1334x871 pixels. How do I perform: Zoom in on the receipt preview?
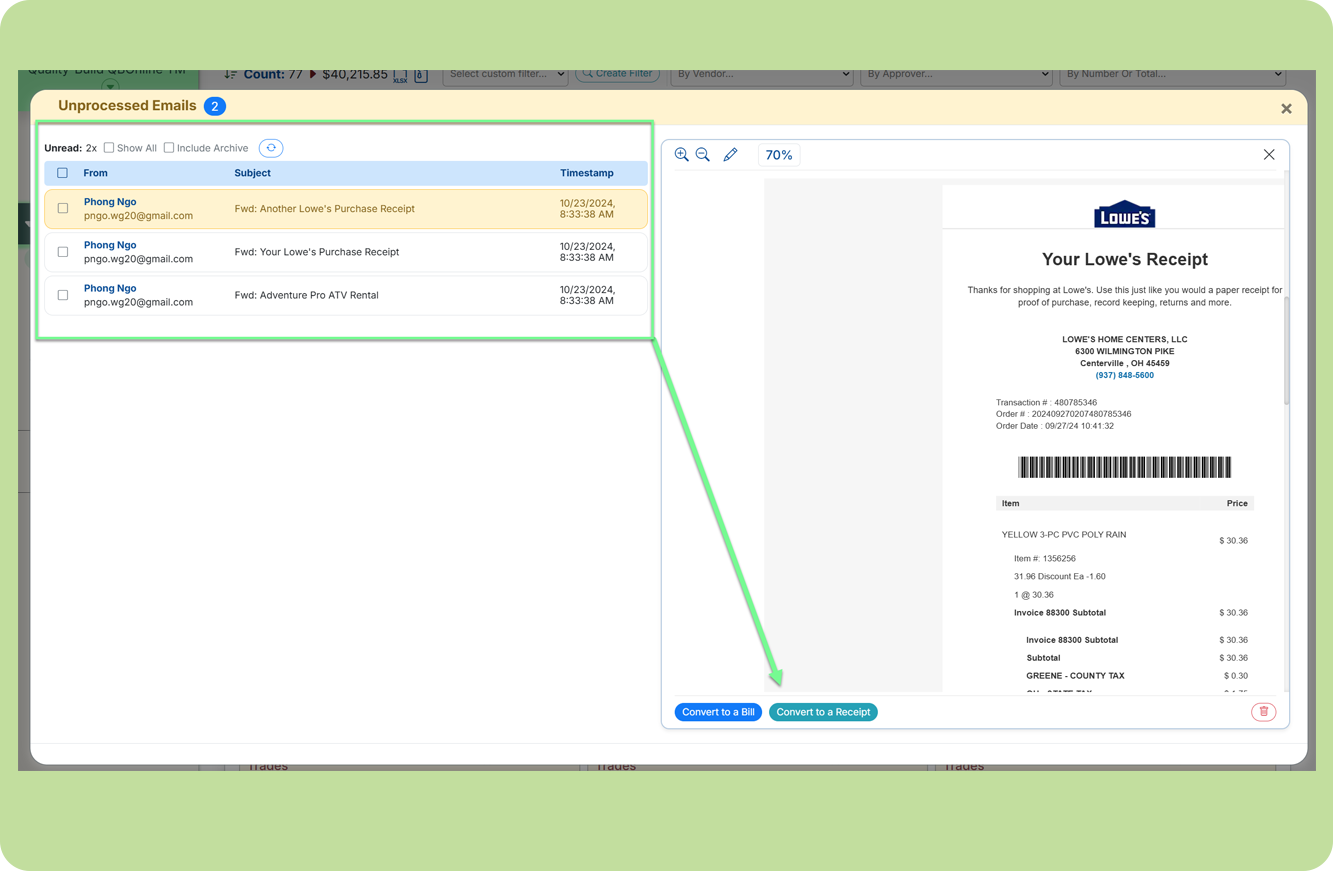[x=682, y=155]
